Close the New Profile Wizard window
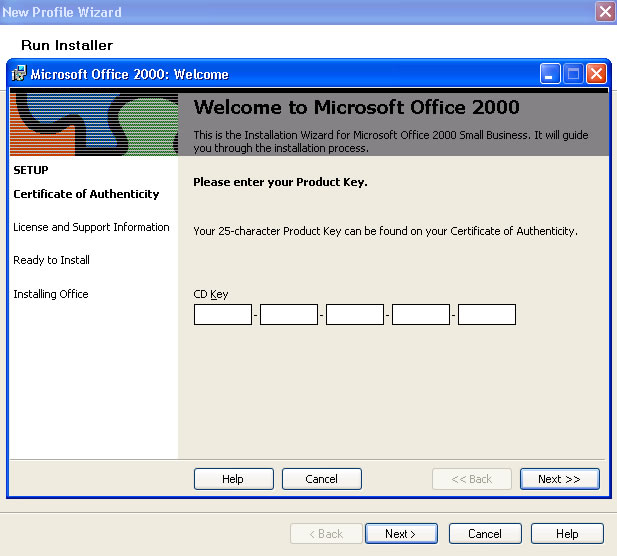Viewport: 617px width, 556px height. pyautogui.click(x=605, y=11)
